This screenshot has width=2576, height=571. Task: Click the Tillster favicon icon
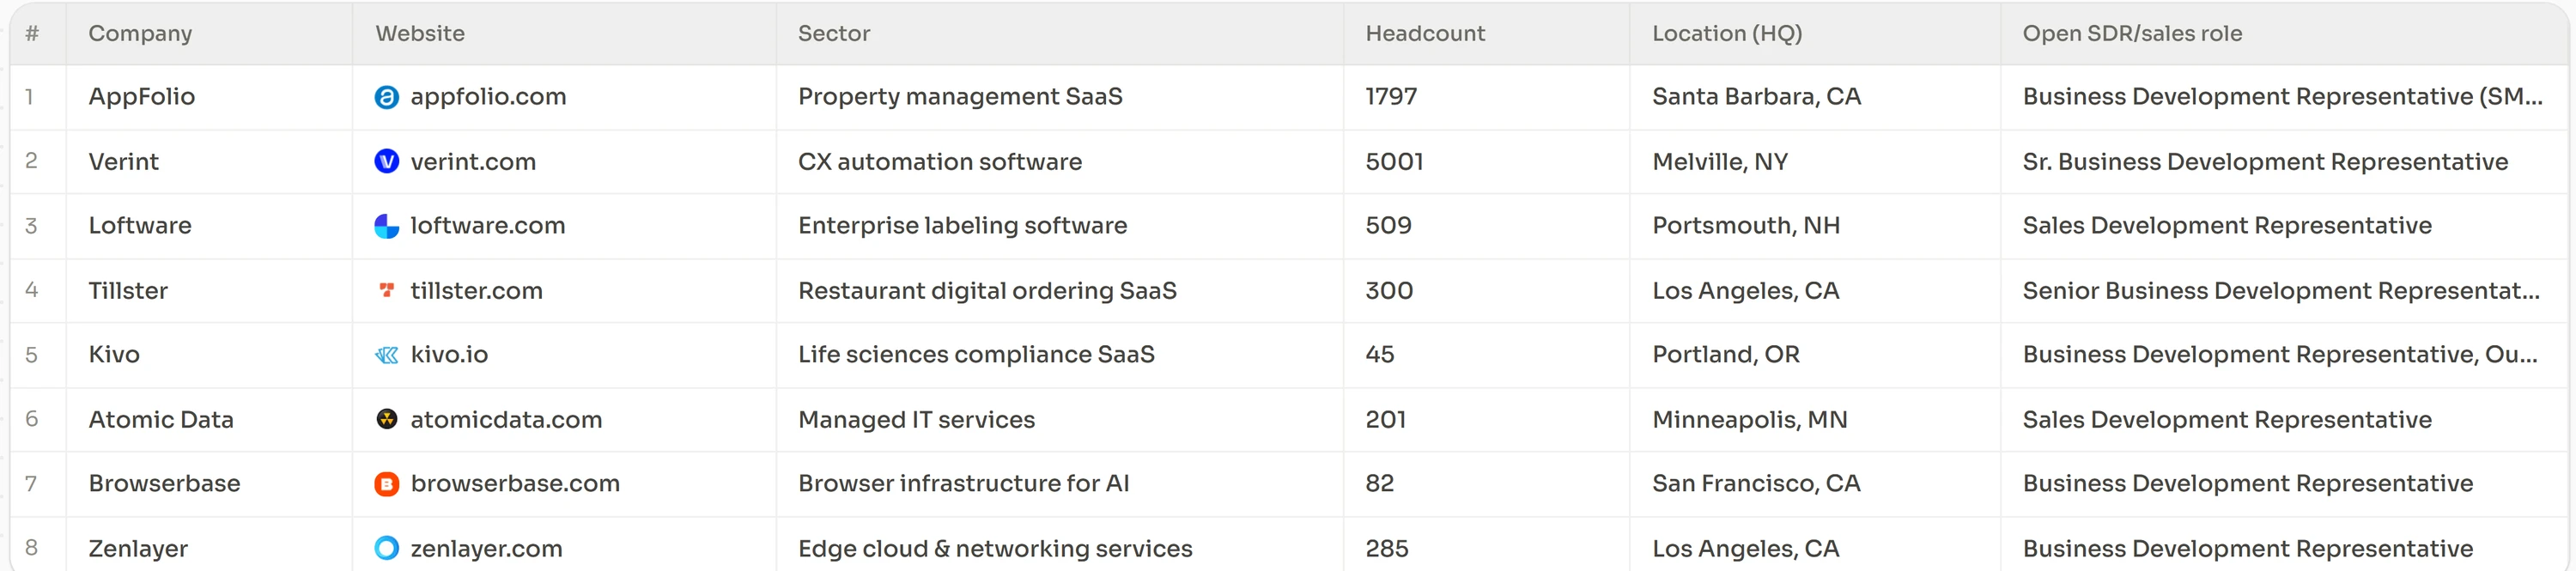[x=386, y=290]
